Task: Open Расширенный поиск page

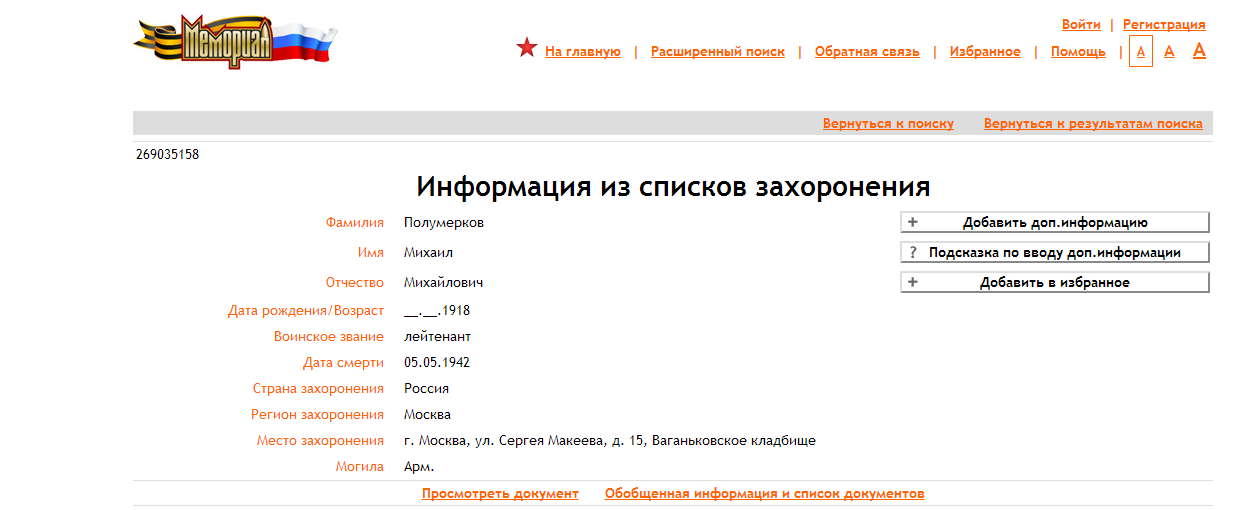Action: 717,52
